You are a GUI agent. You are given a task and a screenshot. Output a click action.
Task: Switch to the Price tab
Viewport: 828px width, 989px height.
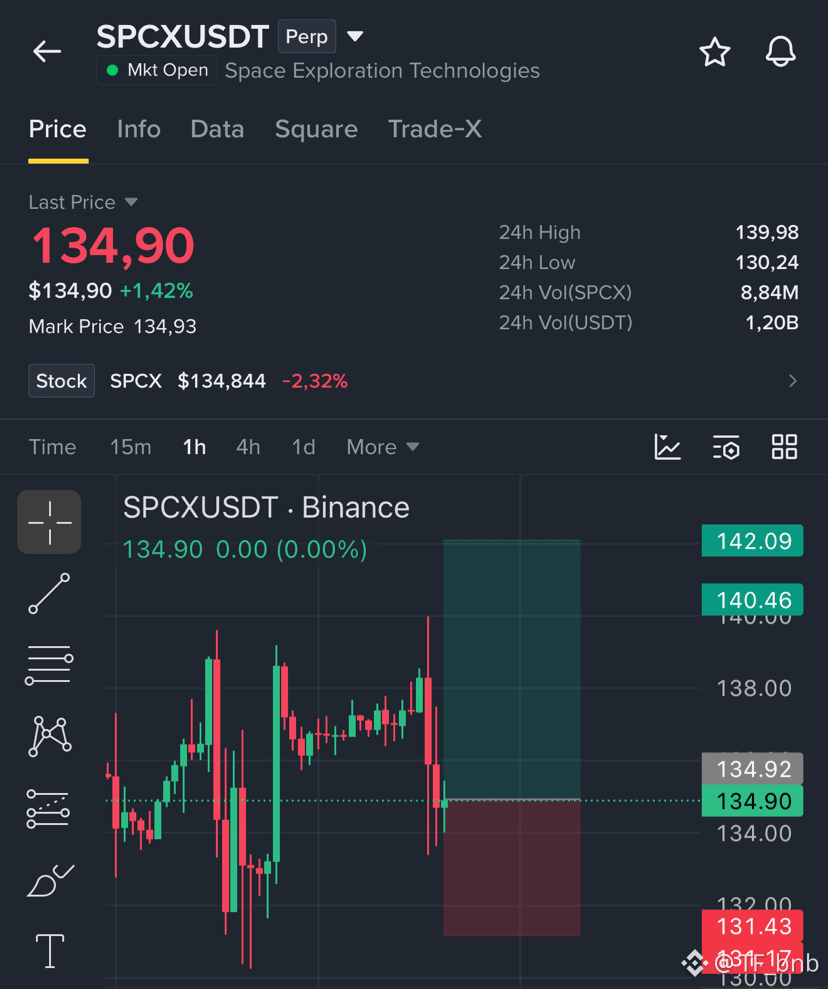pos(57,129)
